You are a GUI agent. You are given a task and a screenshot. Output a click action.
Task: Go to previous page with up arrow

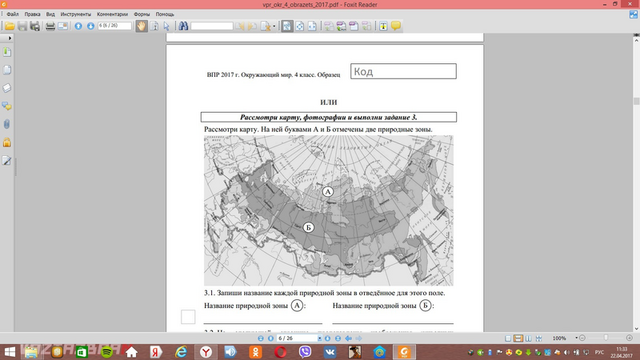[x=78, y=26]
